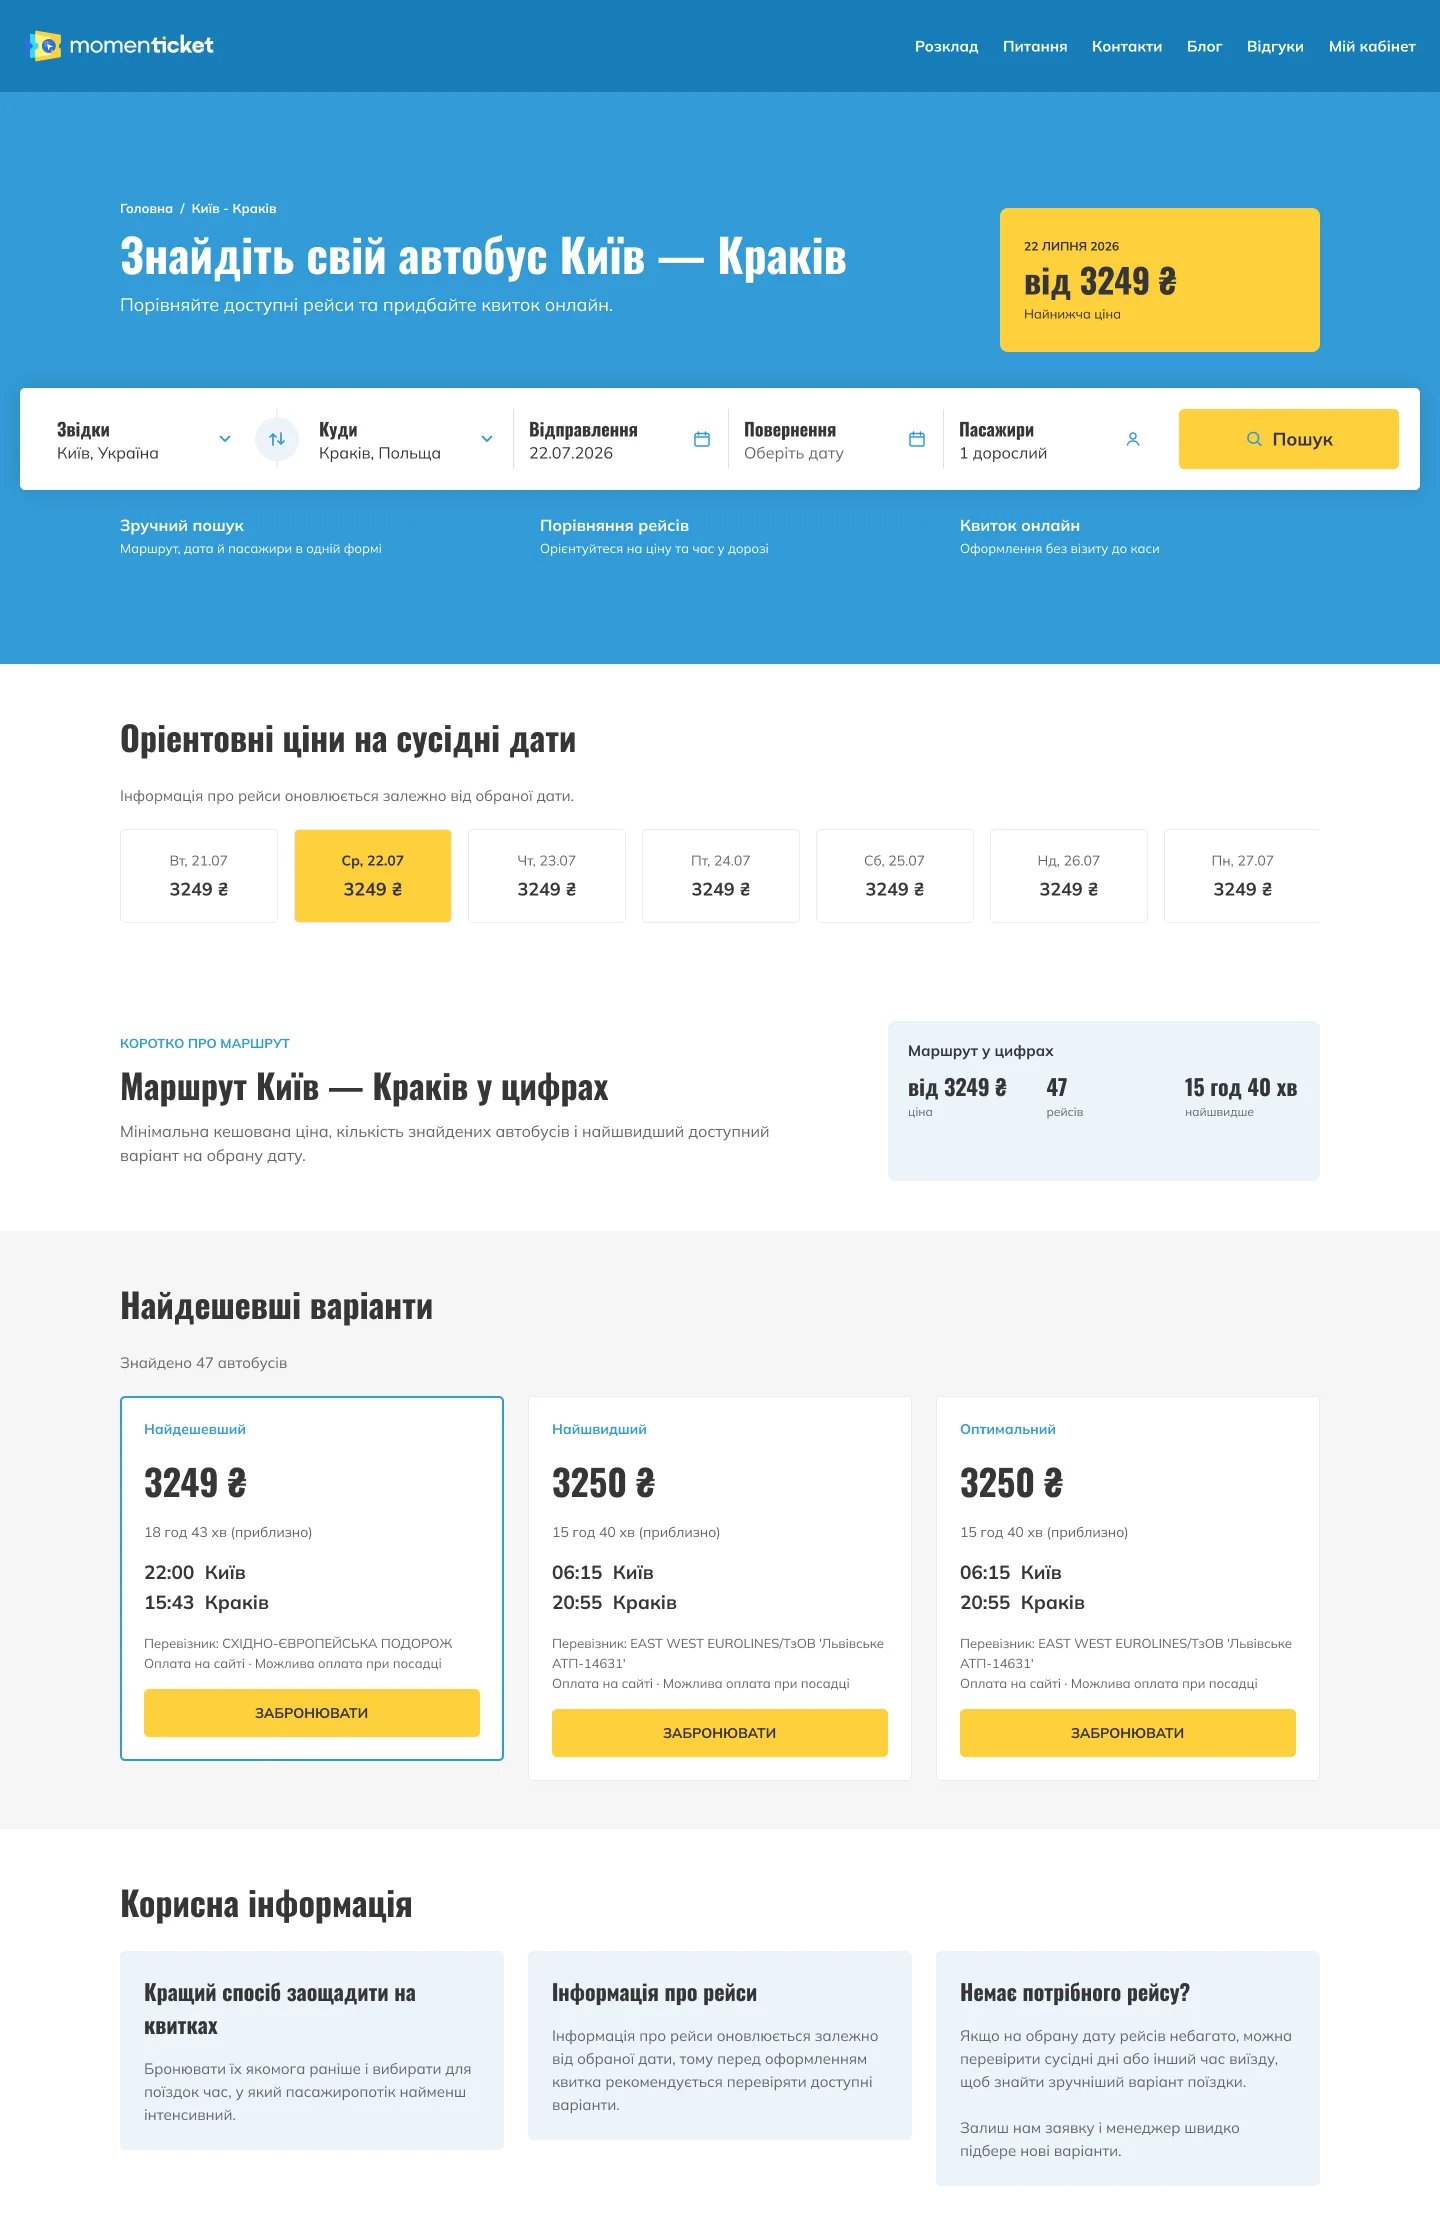Image resolution: width=1440 pixels, height=2234 pixels.
Task: Click the Знайдено 47 автобусів text
Action: [203, 1363]
